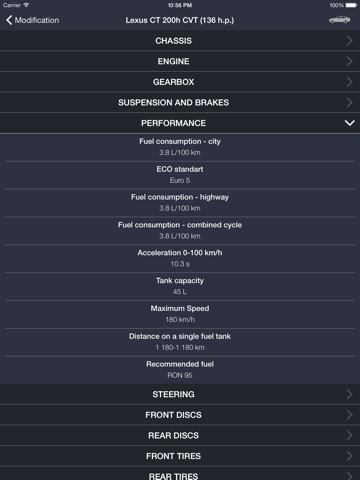Expand SUSPENSION AND BRAKES section
Viewport: 360px width, 480px height.
click(180, 103)
